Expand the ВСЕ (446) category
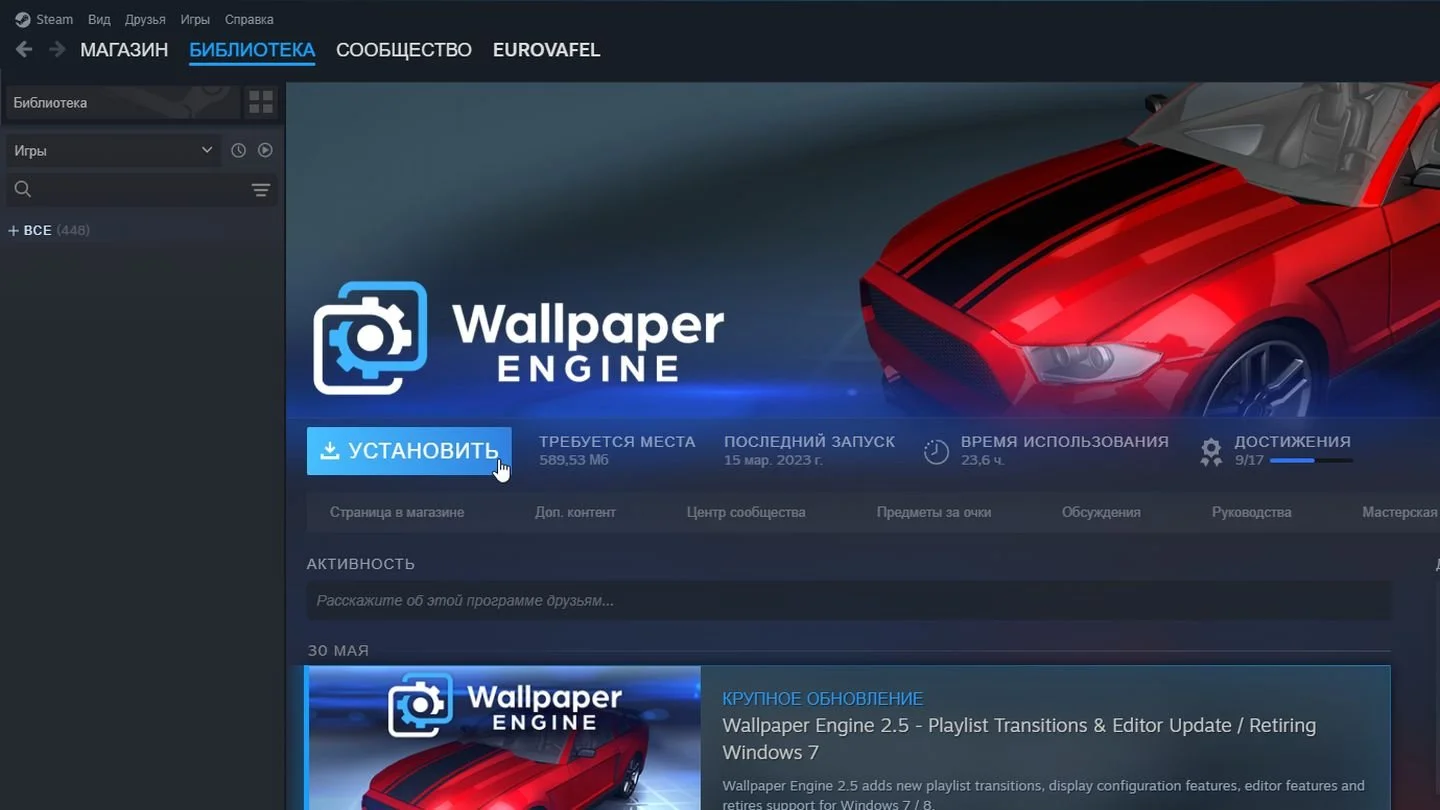The height and width of the screenshot is (810, 1440). (x=49, y=231)
